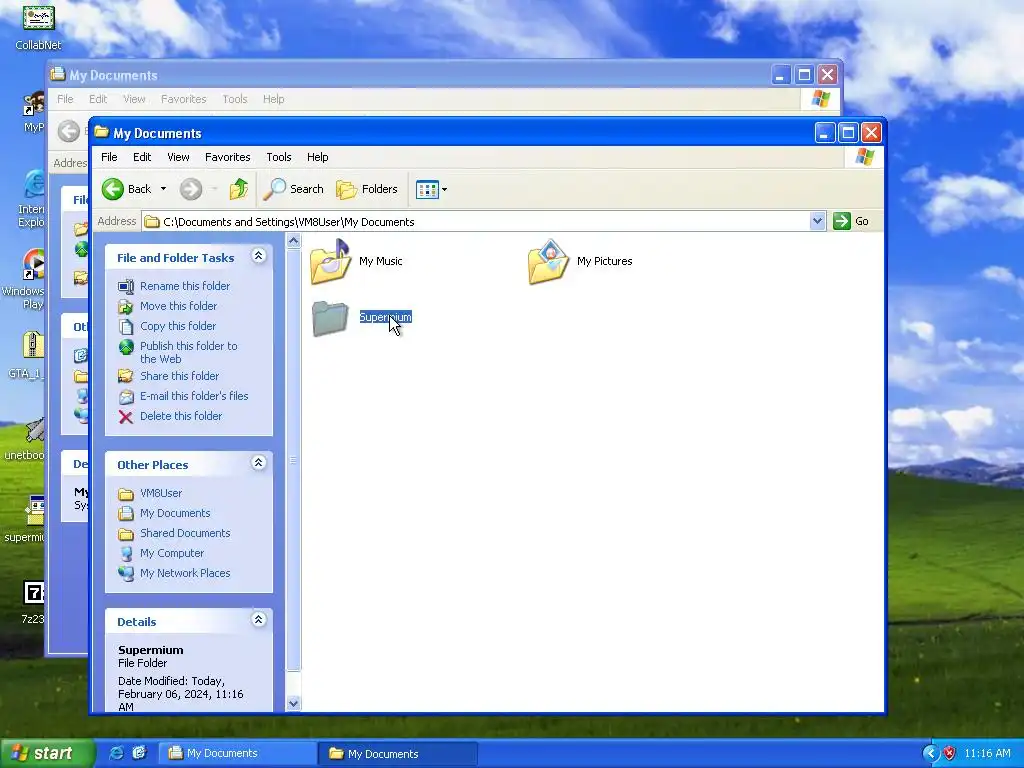Image resolution: width=1024 pixels, height=768 pixels.
Task: Open the View menu in front window
Action: pyautogui.click(x=178, y=157)
